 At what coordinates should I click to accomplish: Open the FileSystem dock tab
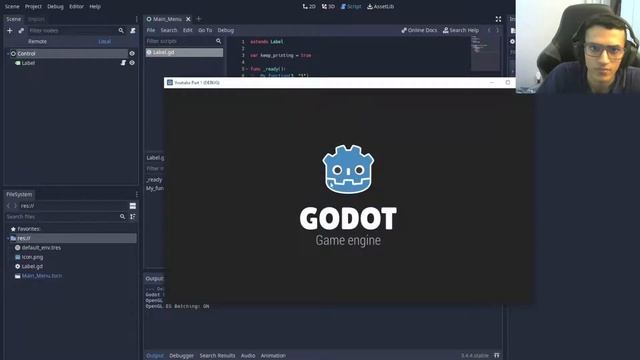tap(19, 194)
